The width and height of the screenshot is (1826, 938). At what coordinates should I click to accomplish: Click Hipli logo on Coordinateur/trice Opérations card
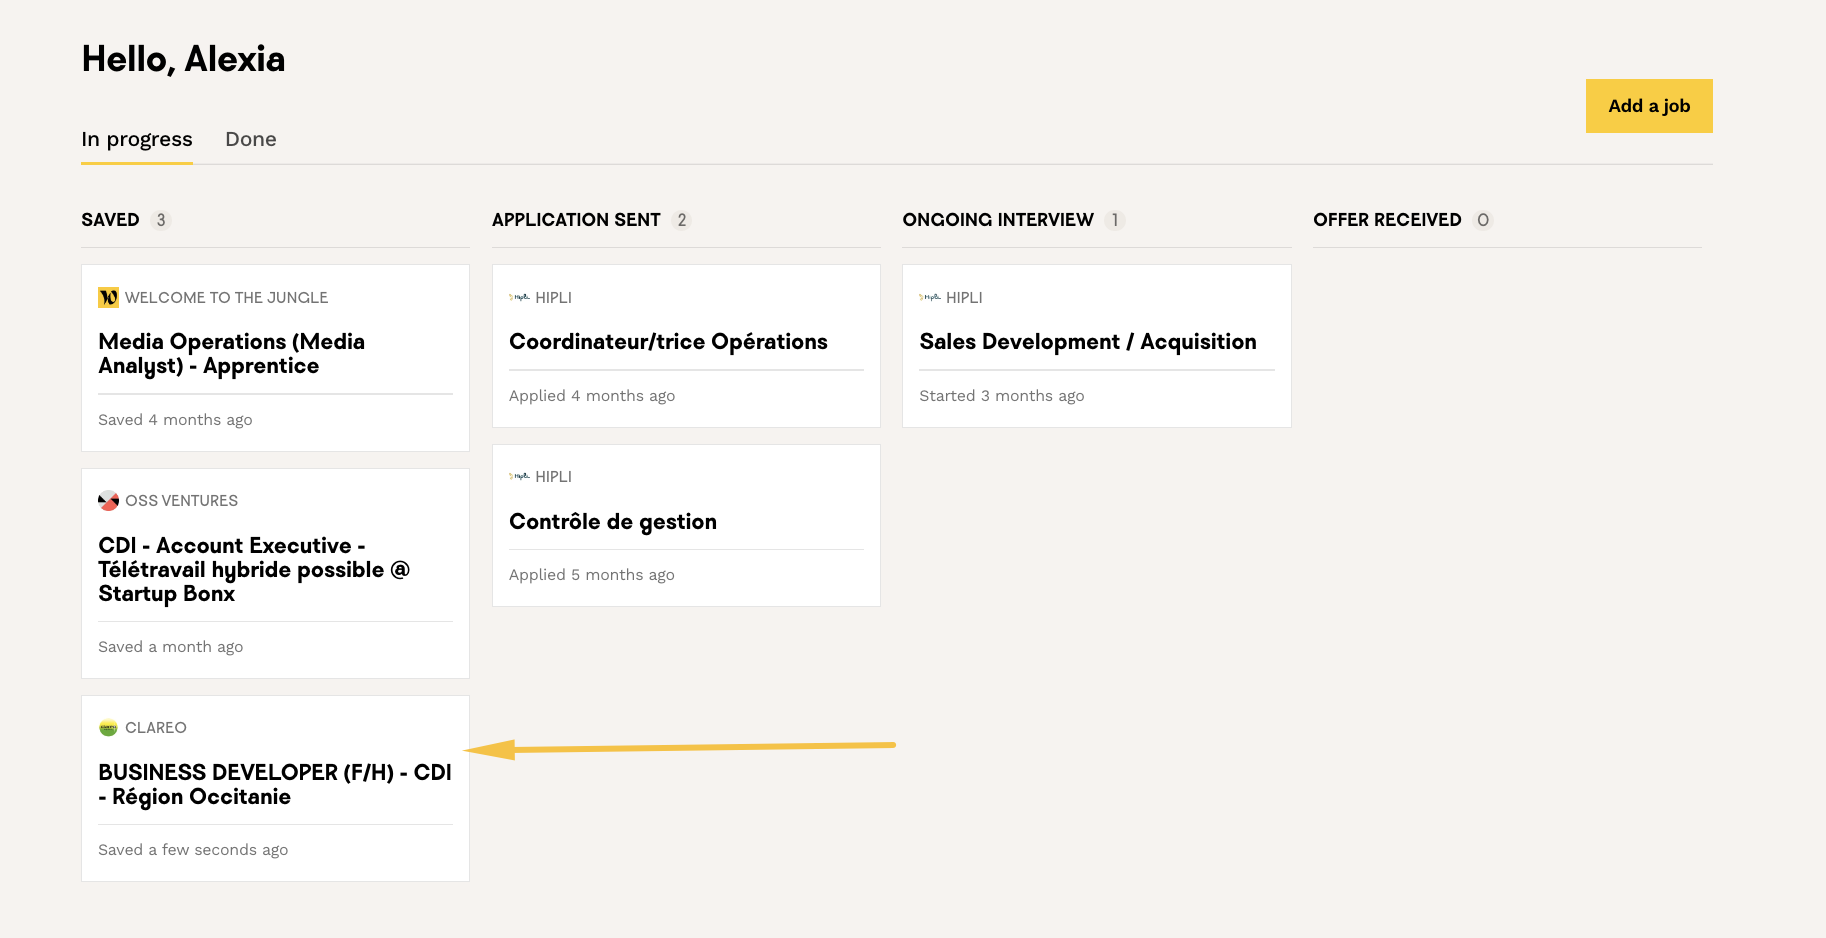click(519, 297)
